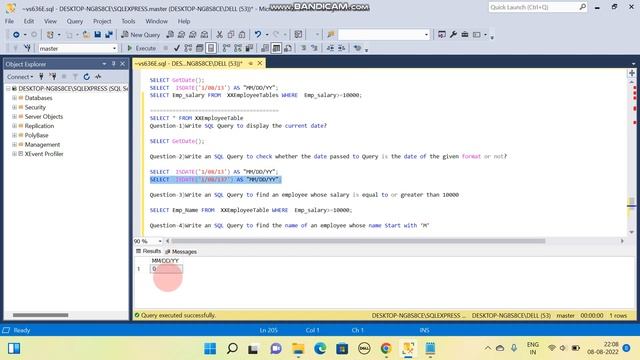Select the PolyBase tree item
Image resolution: width=640 pixels, height=360 pixels.
point(36,135)
